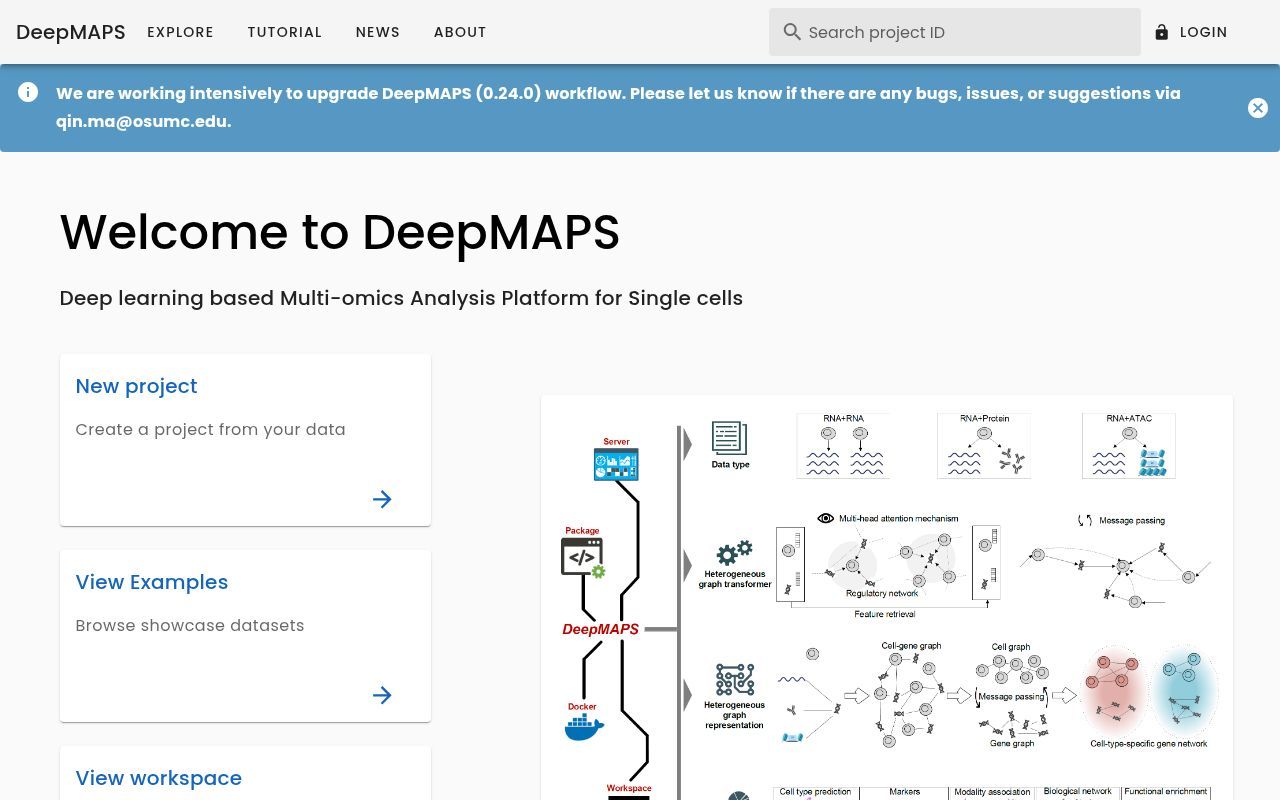The height and width of the screenshot is (800, 1280).
Task: Click the RNA+ATAC data type thumbnail
Action: tap(1129, 446)
